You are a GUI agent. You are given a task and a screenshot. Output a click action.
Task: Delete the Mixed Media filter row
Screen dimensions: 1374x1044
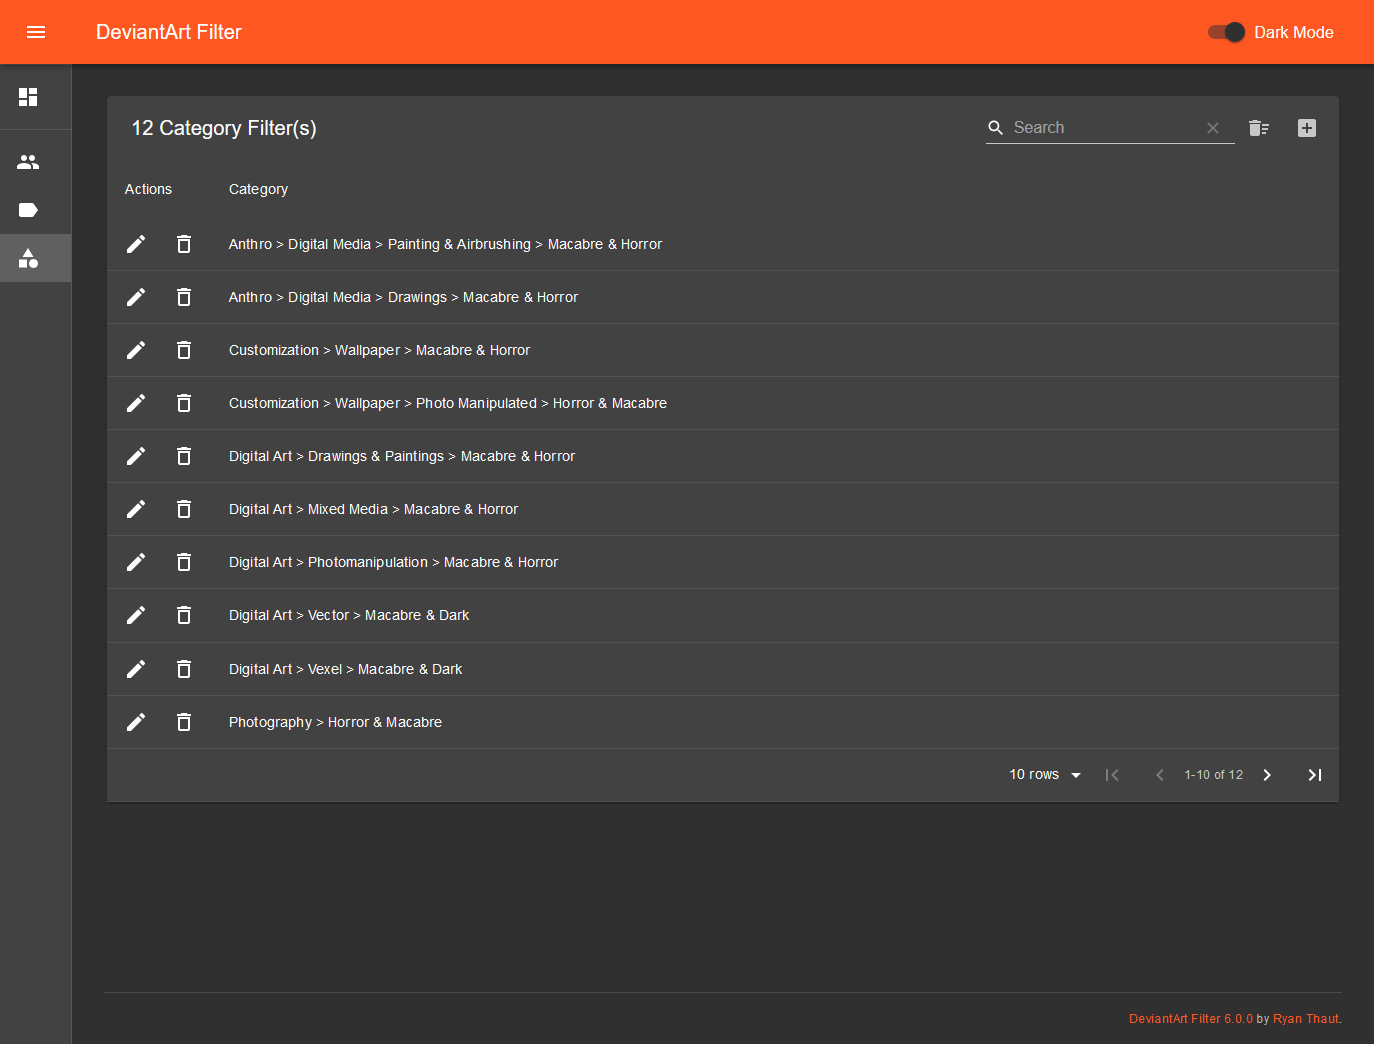184,509
